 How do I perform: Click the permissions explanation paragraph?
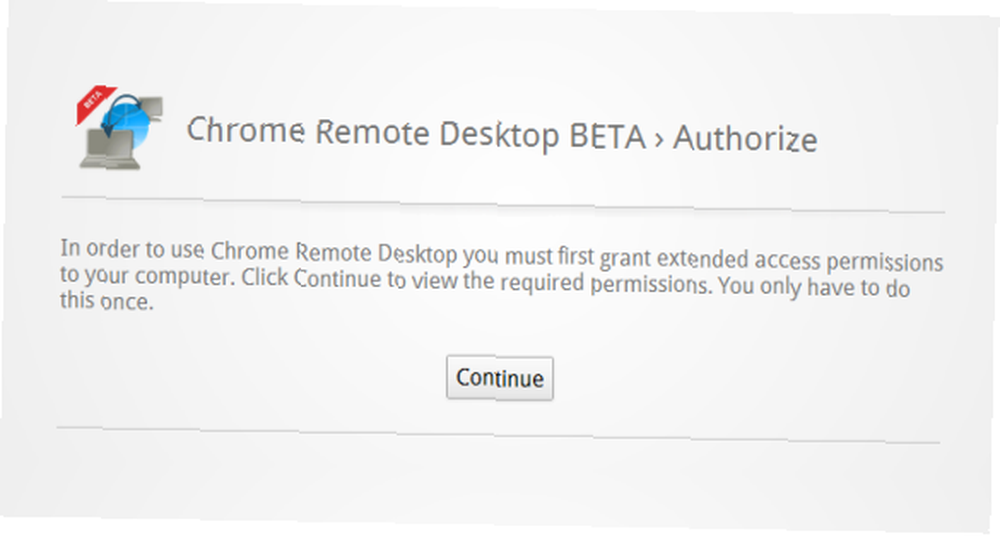click(501, 275)
